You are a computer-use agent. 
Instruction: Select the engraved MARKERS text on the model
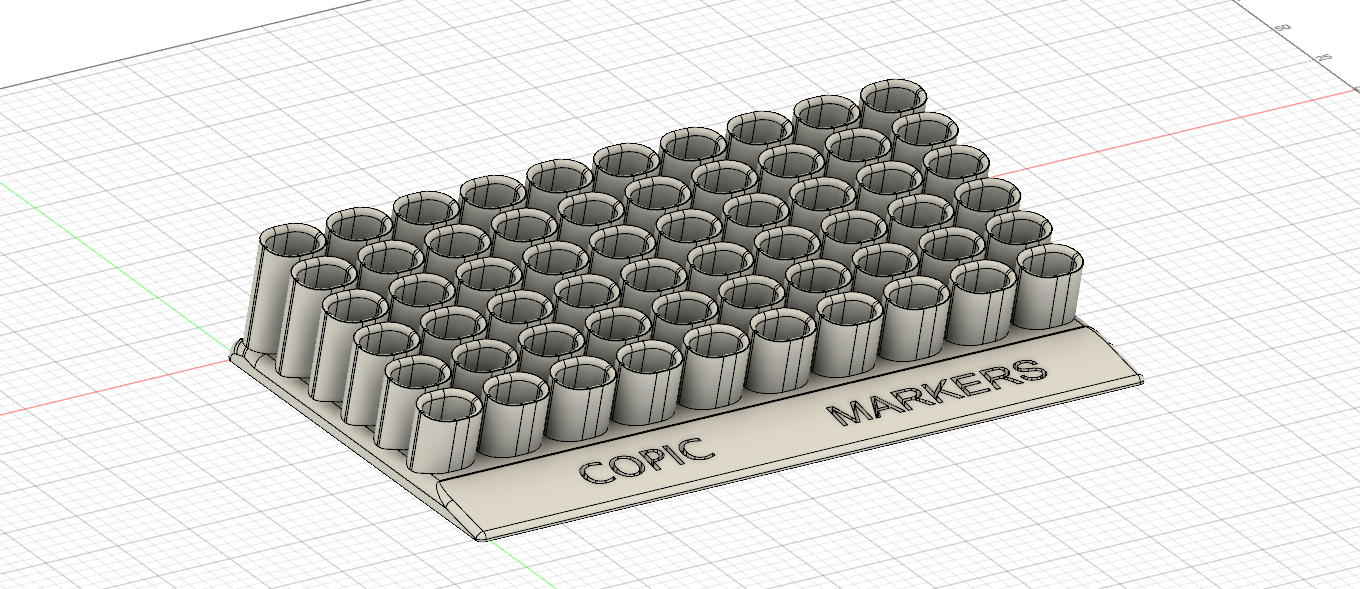938,392
